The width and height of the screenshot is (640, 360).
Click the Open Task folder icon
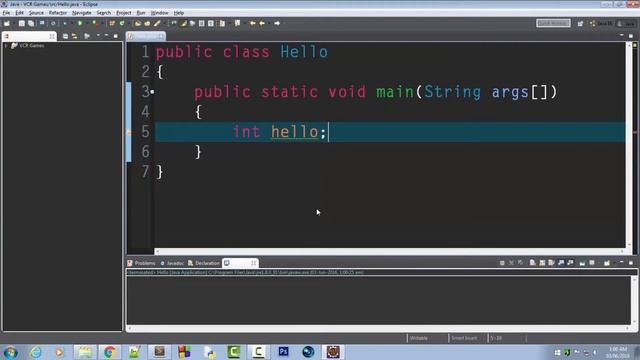click(x=147, y=24)
